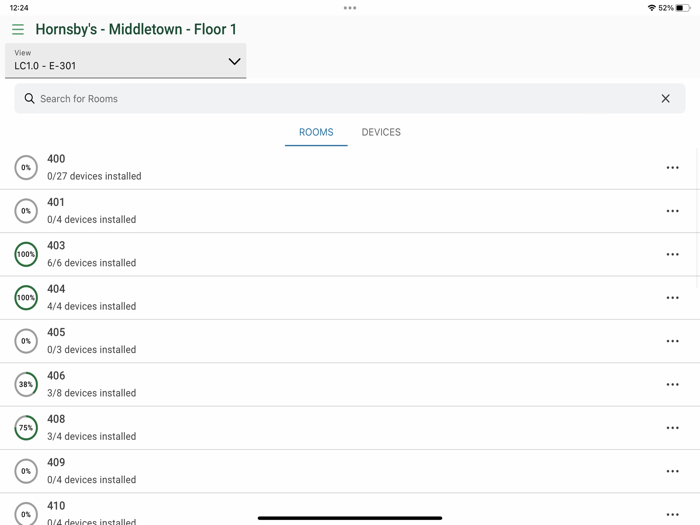Screen dimensions: 700x525
Task: Open room 400 from the list
Action: click(x=350, y=168)
